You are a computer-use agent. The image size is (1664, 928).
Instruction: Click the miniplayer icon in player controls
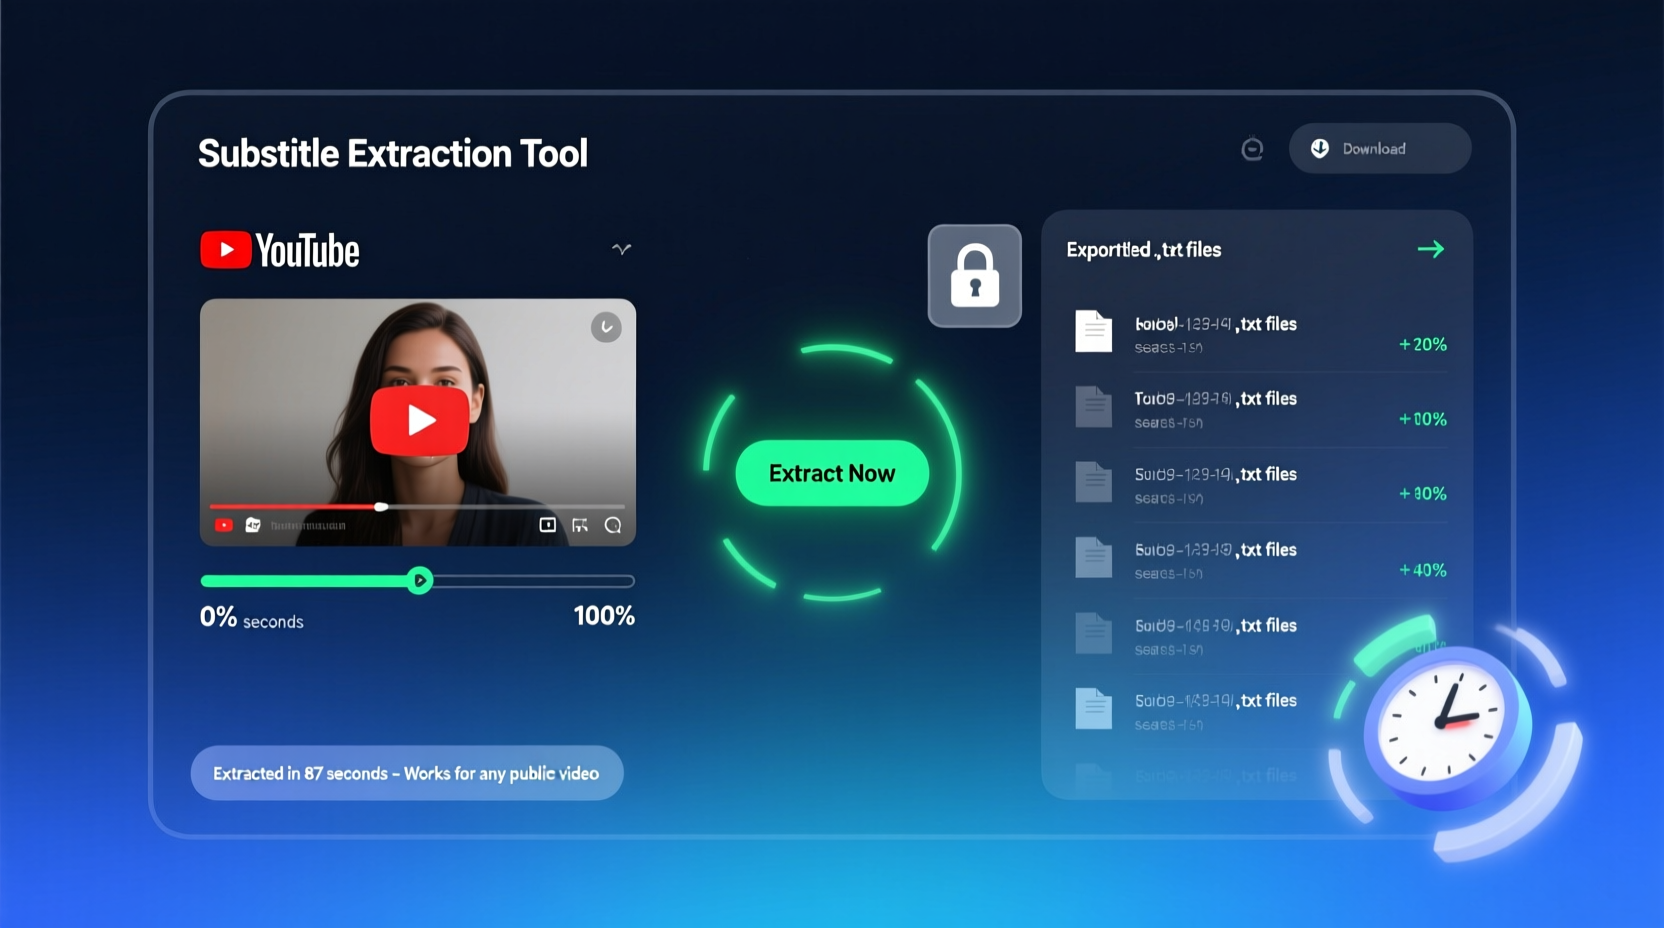coord(548,525)
